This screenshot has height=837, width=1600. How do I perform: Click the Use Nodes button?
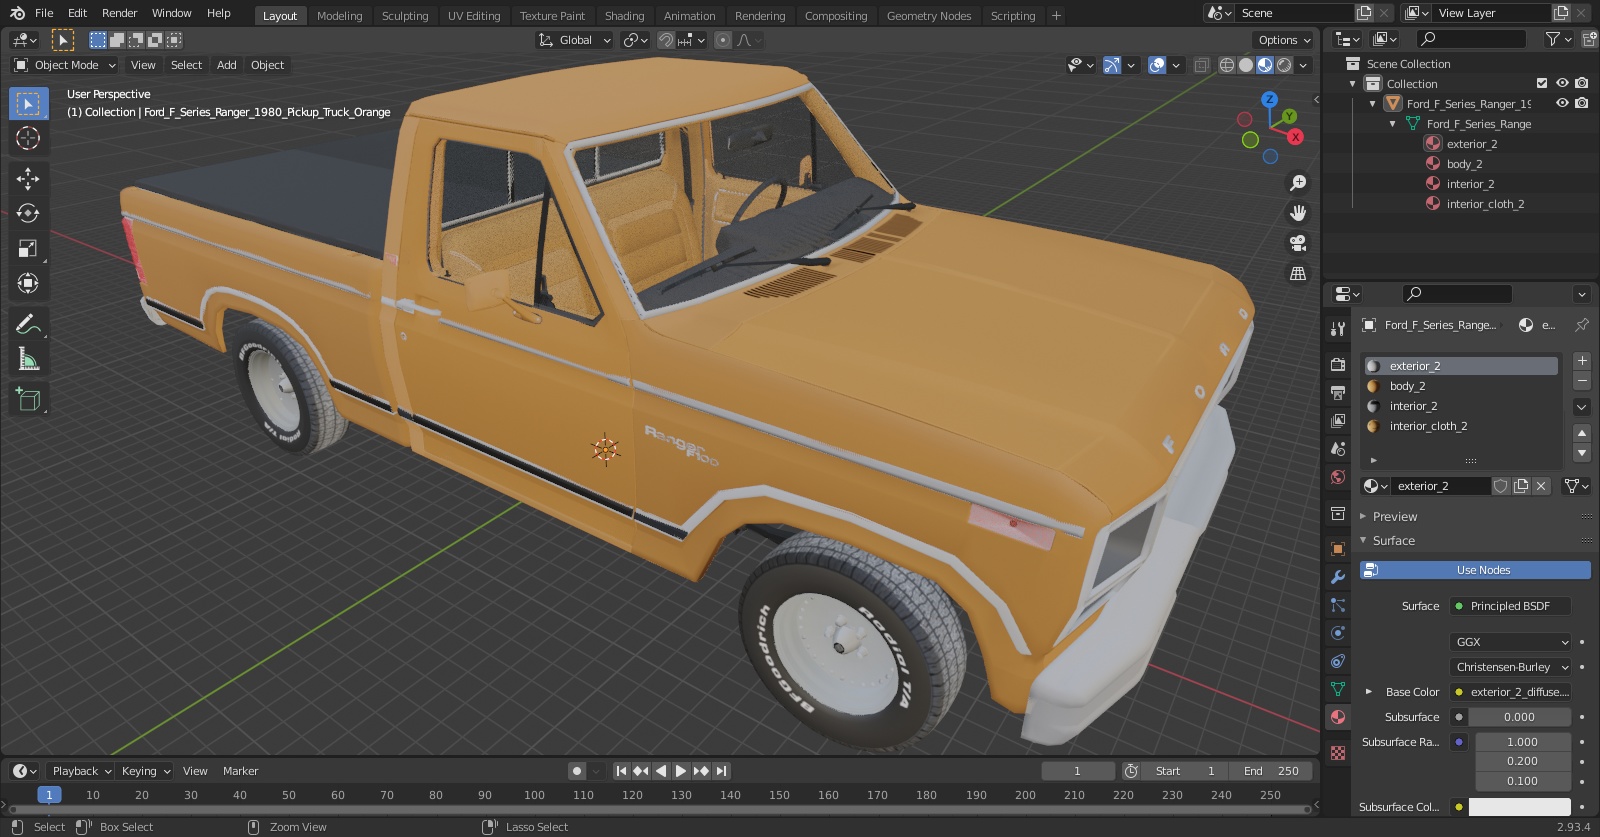(1474, 570)
